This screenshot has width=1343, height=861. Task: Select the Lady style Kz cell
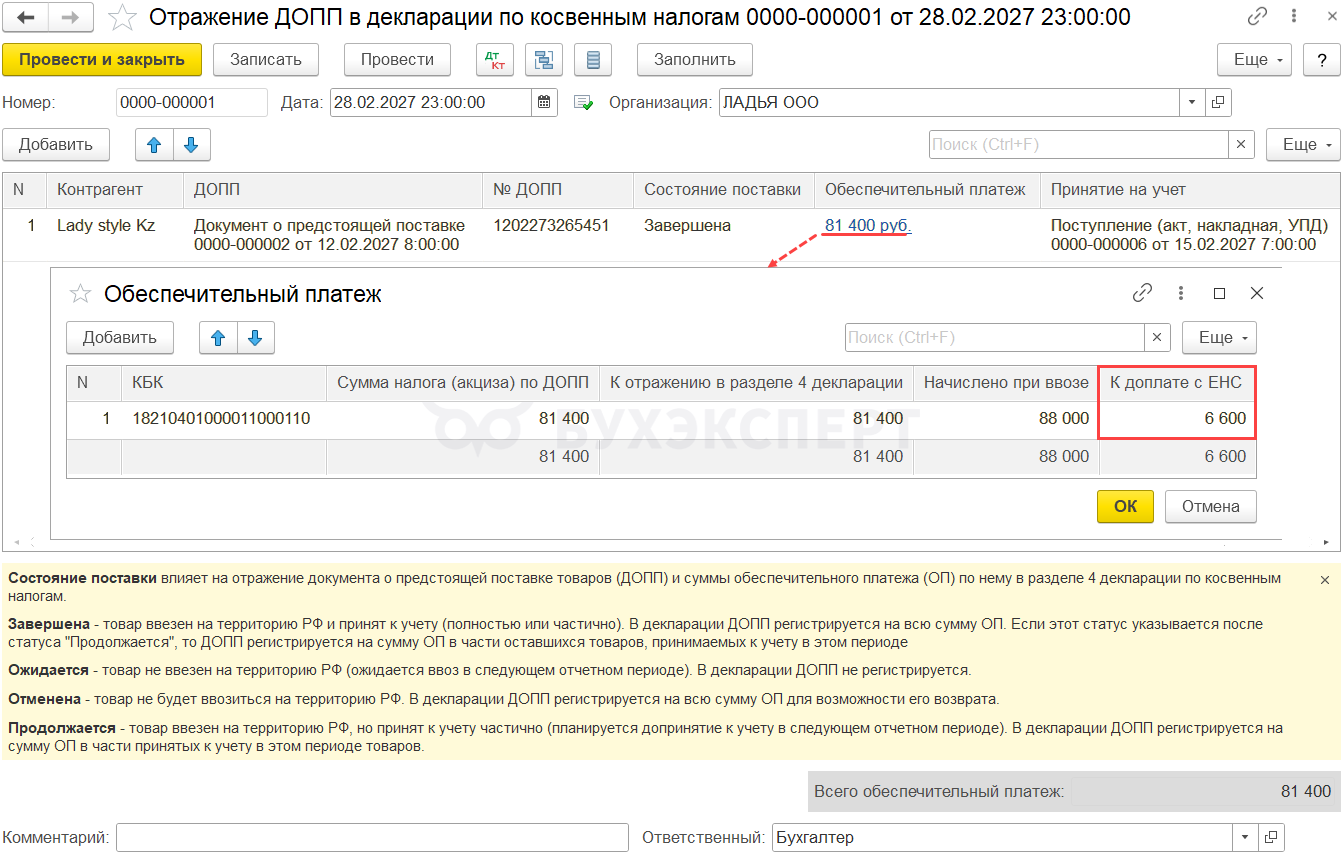(115, 235)
